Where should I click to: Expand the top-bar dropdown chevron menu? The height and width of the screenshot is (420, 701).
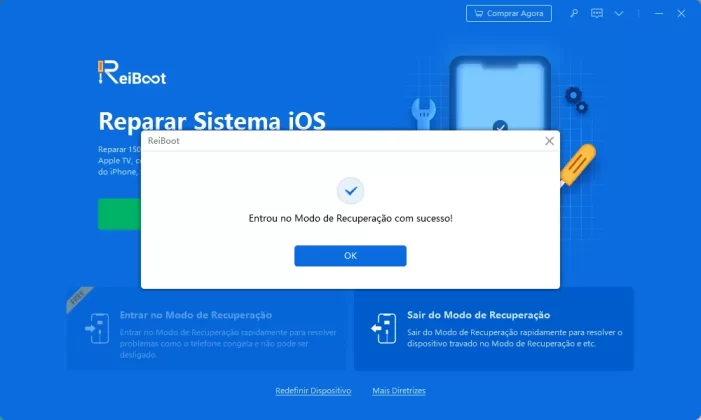619,13
